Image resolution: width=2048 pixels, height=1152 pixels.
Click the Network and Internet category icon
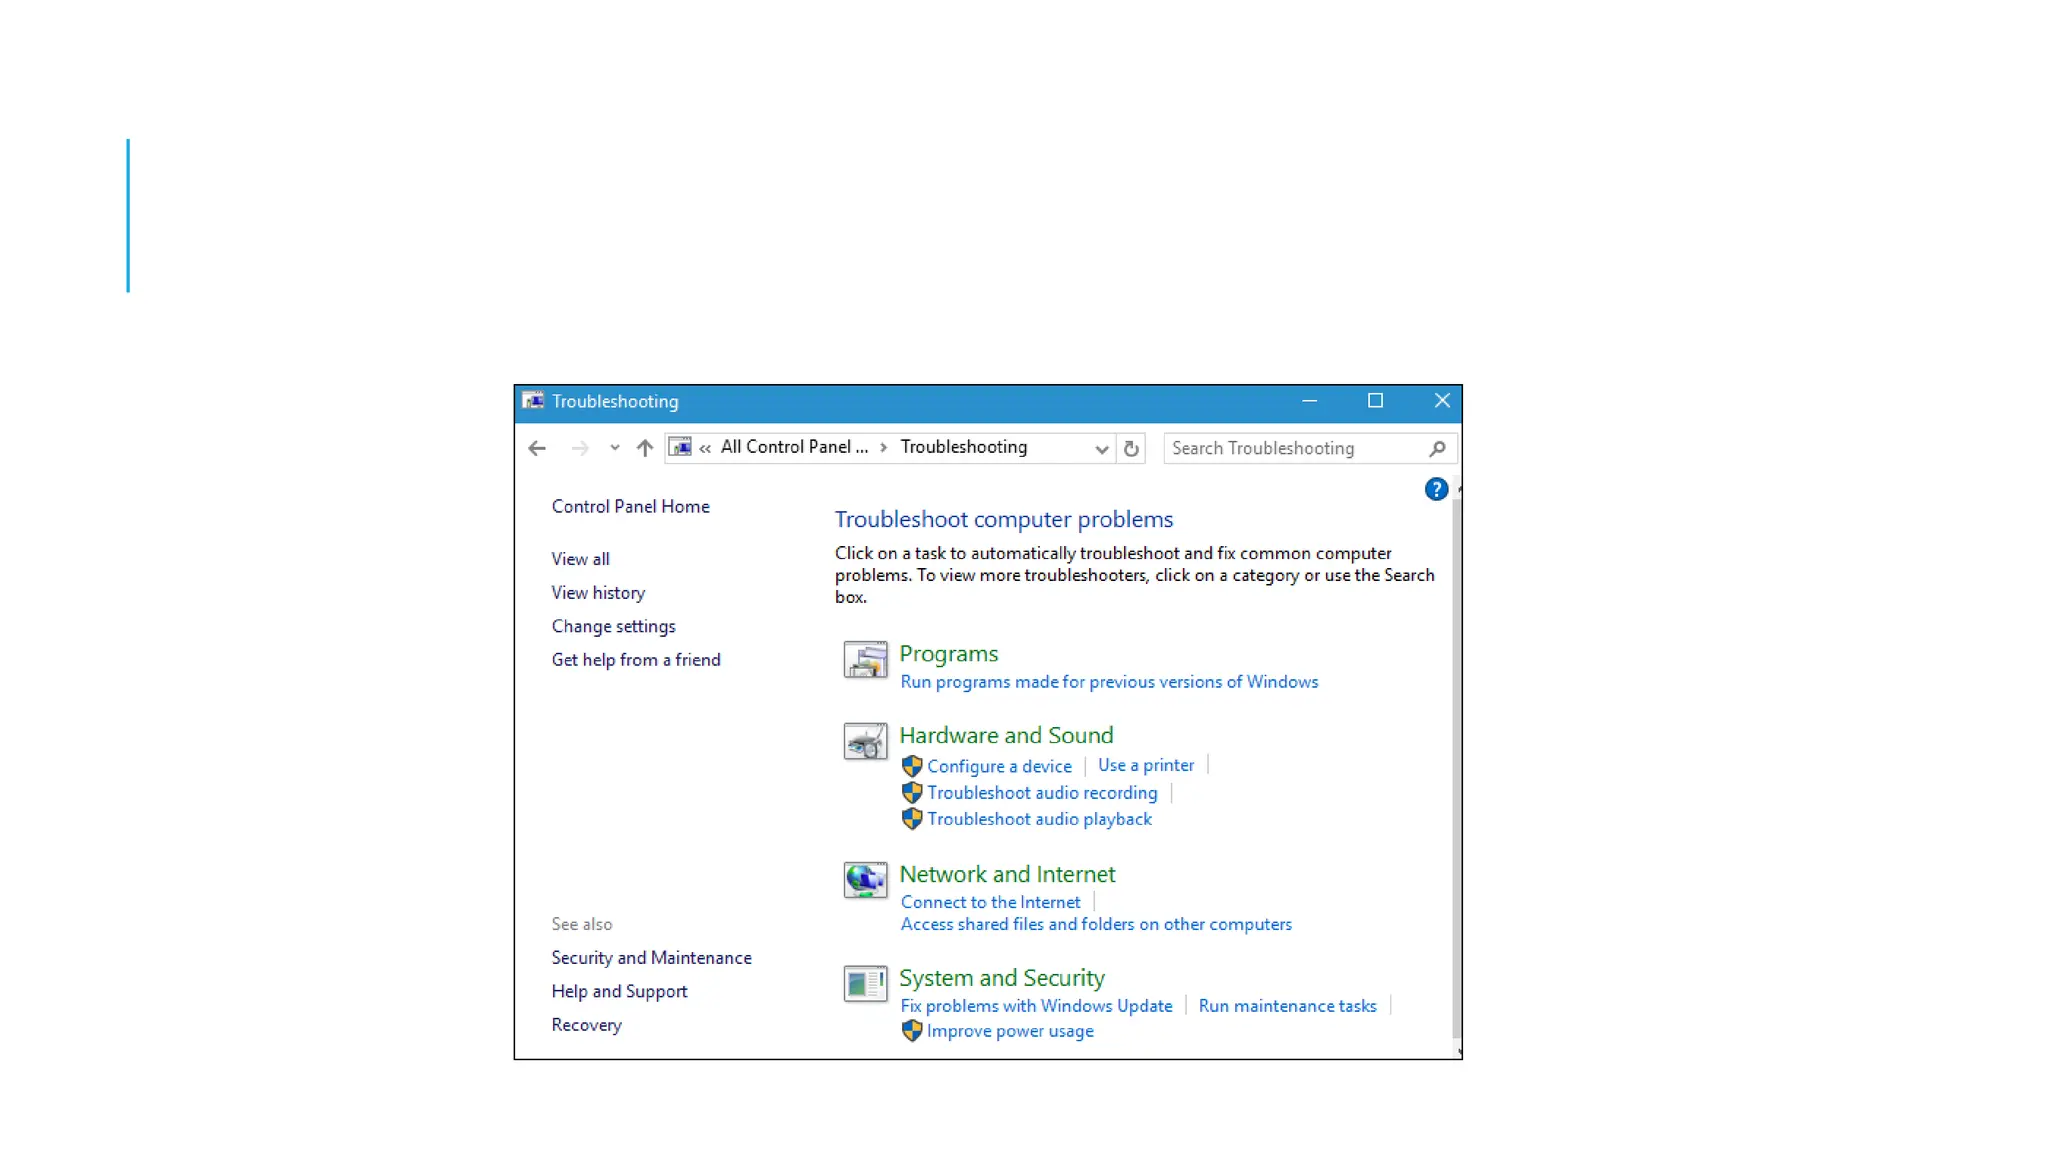tap(865, 880)
